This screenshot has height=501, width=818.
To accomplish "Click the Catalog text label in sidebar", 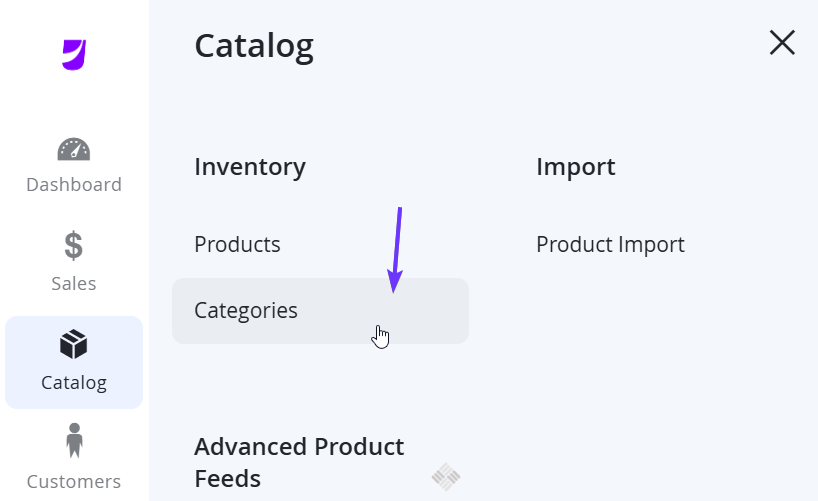I will pos(74,383).
